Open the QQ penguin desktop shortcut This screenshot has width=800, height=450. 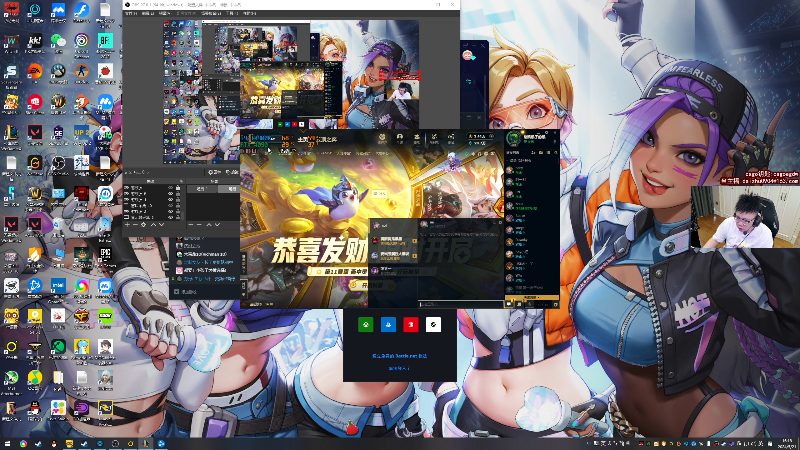coord(35,408)
